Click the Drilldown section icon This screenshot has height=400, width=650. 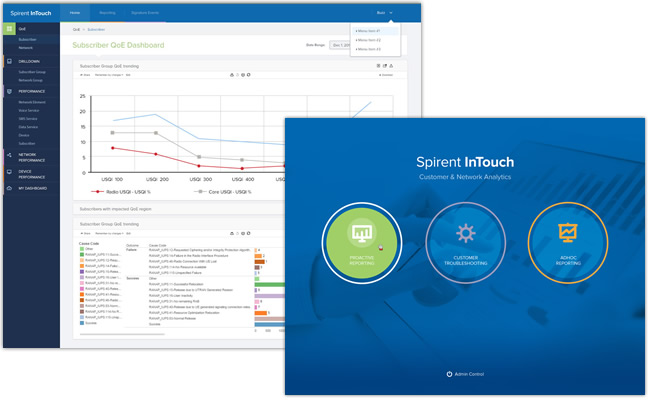tap(9, 61)
